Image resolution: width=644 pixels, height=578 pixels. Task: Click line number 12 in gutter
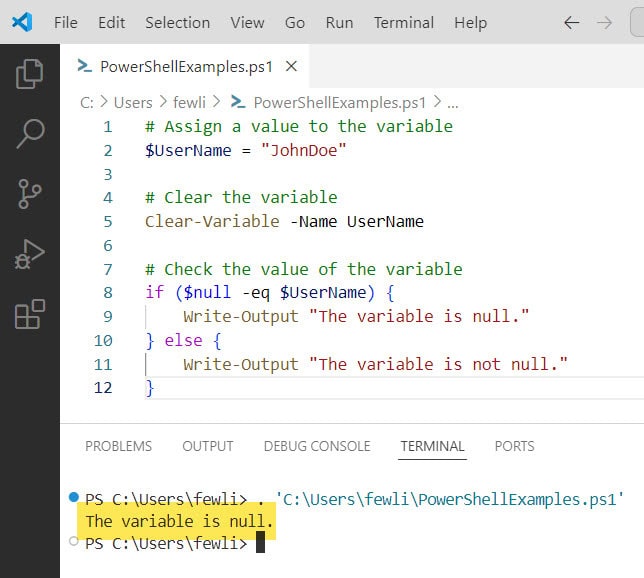(103, 388)
